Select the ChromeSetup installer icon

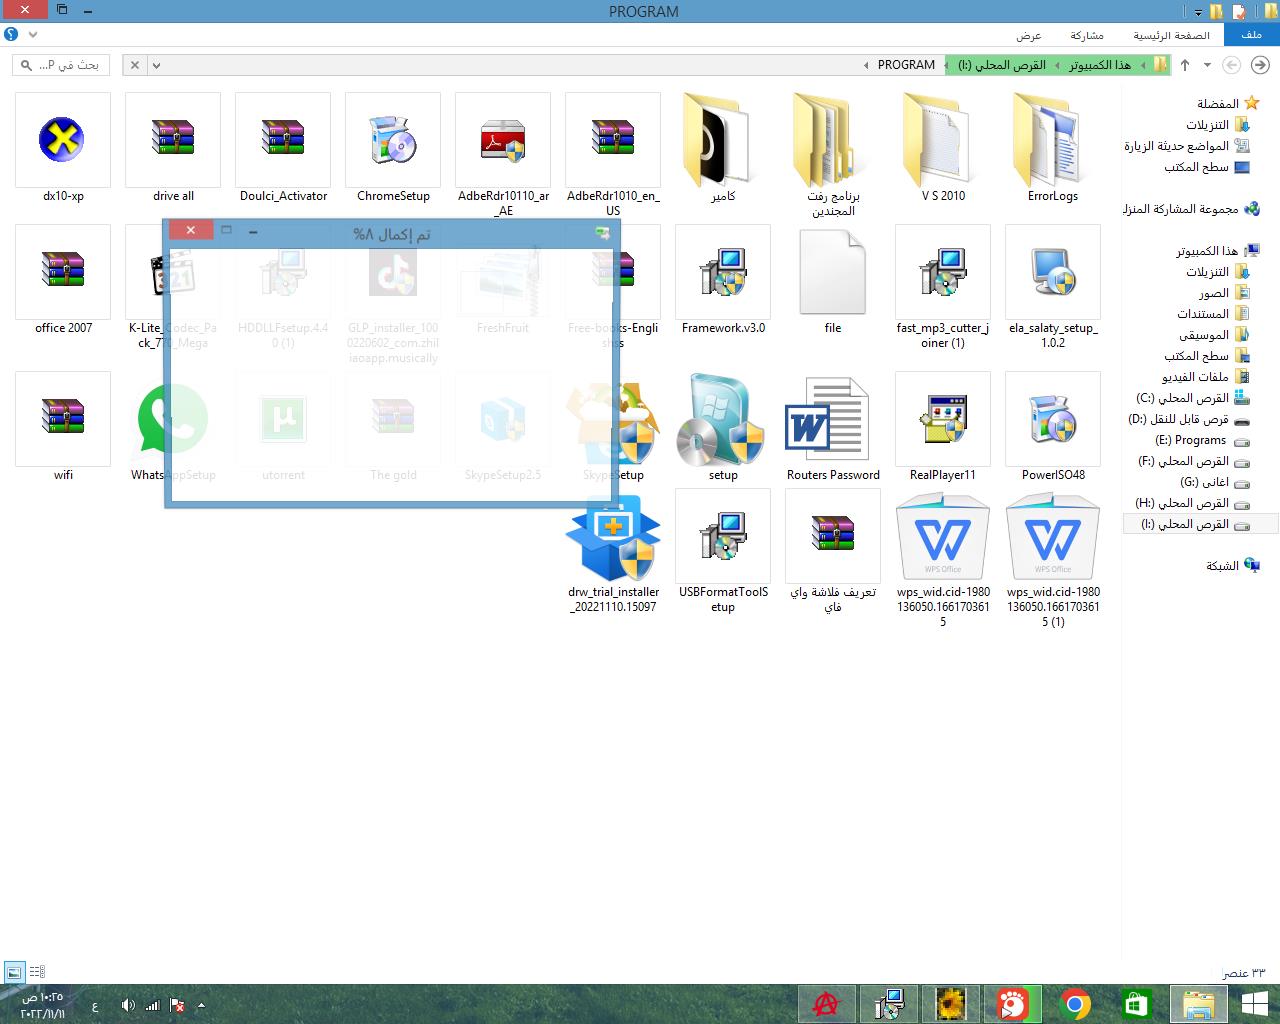pyautogui.click(x=393, y=141)
